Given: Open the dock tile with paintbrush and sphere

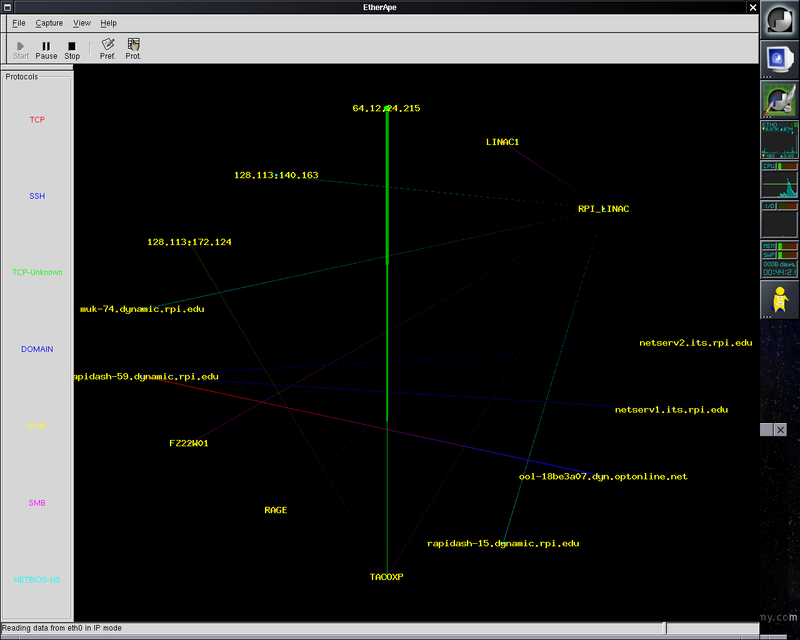Looking at the screenshot, I should [780, 99].
